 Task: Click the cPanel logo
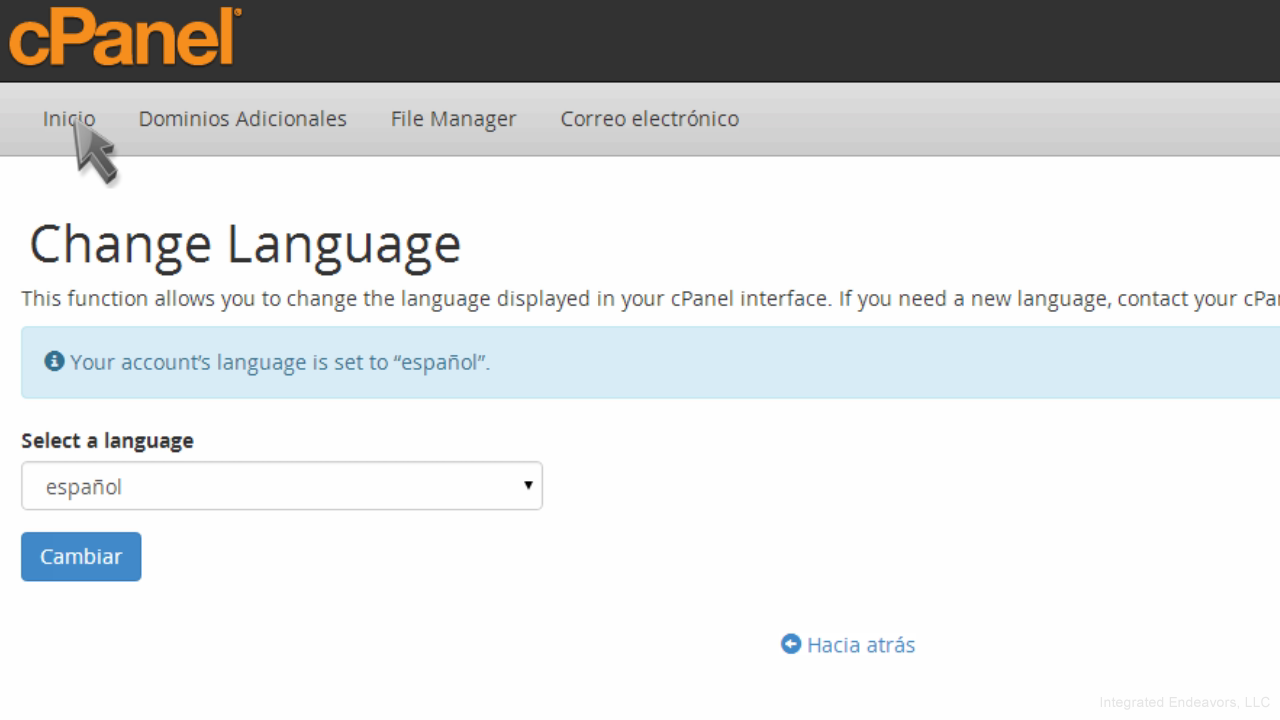click(124, 37)
